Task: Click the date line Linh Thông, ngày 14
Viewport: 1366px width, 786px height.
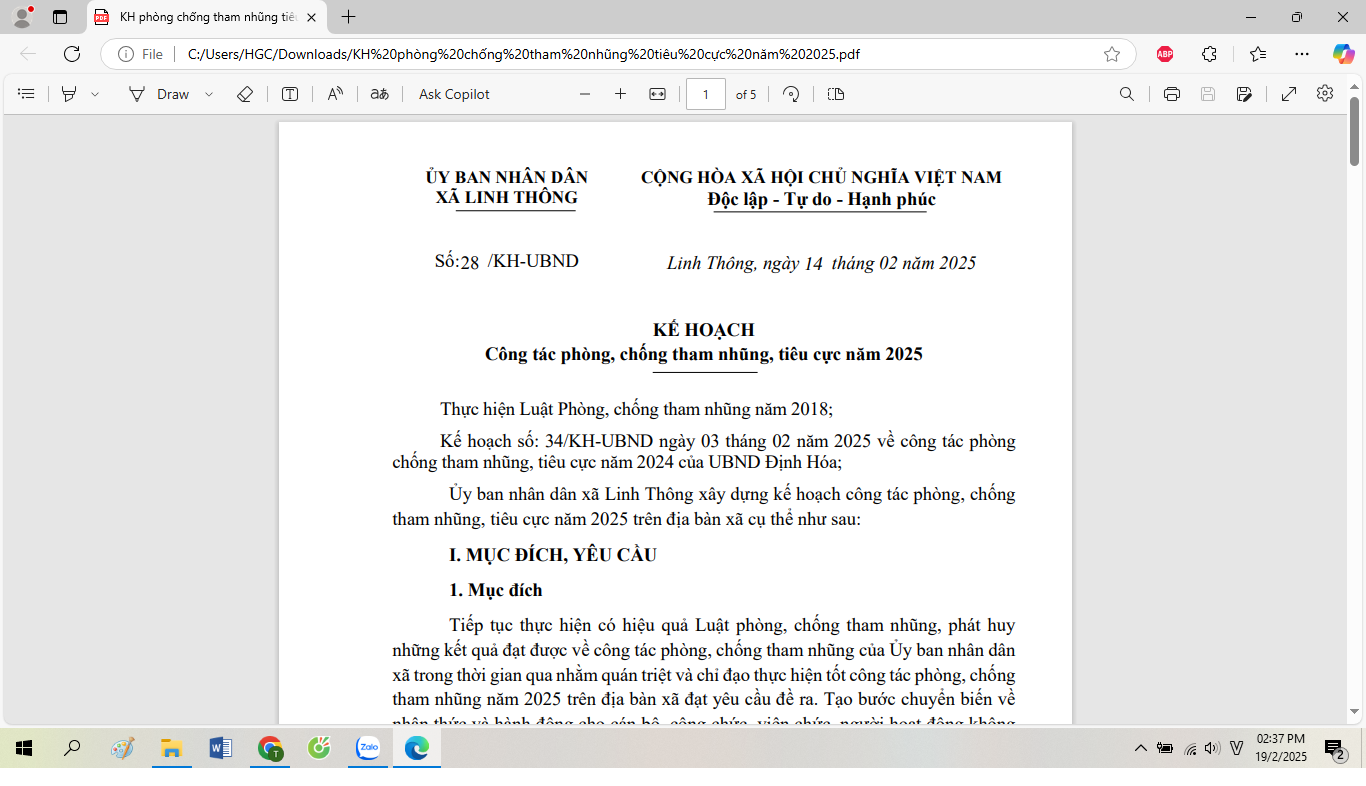Action: click(821, 263)
